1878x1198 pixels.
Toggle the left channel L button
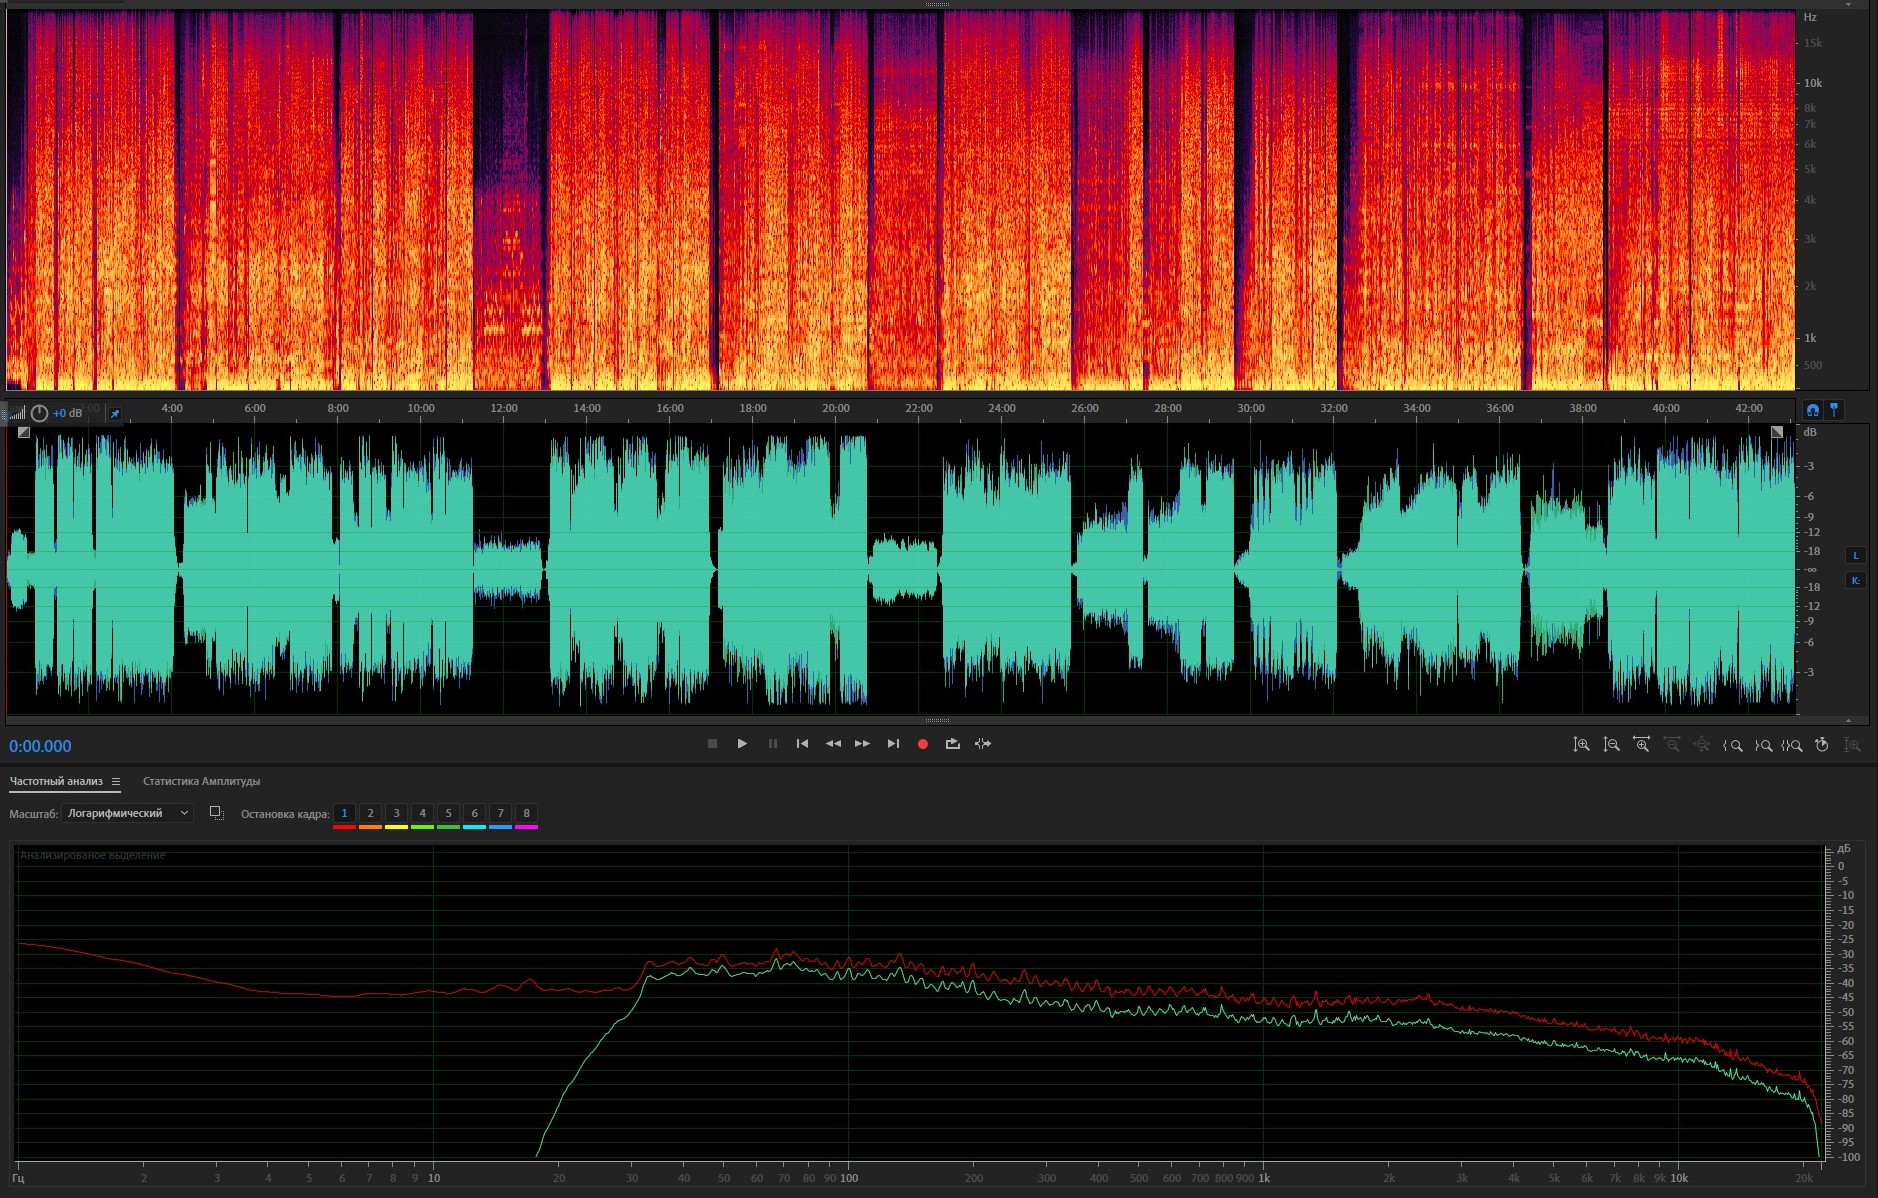[x=1855, y=556]
